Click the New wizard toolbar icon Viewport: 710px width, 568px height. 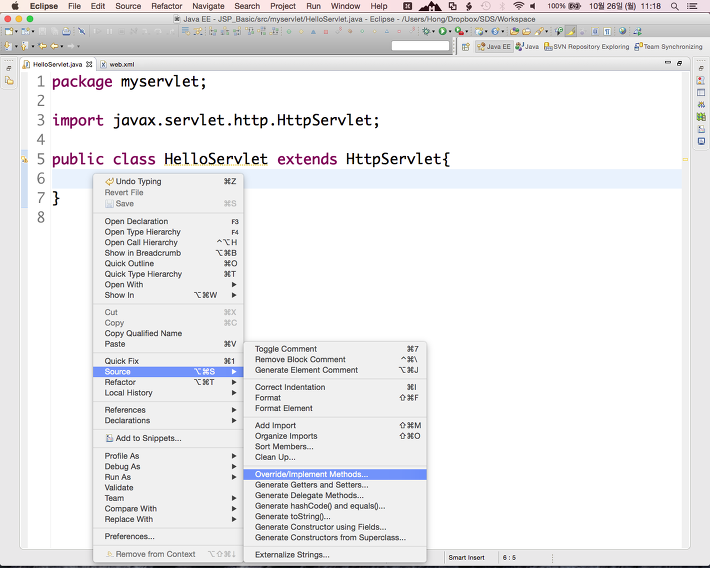coord(9,31)
